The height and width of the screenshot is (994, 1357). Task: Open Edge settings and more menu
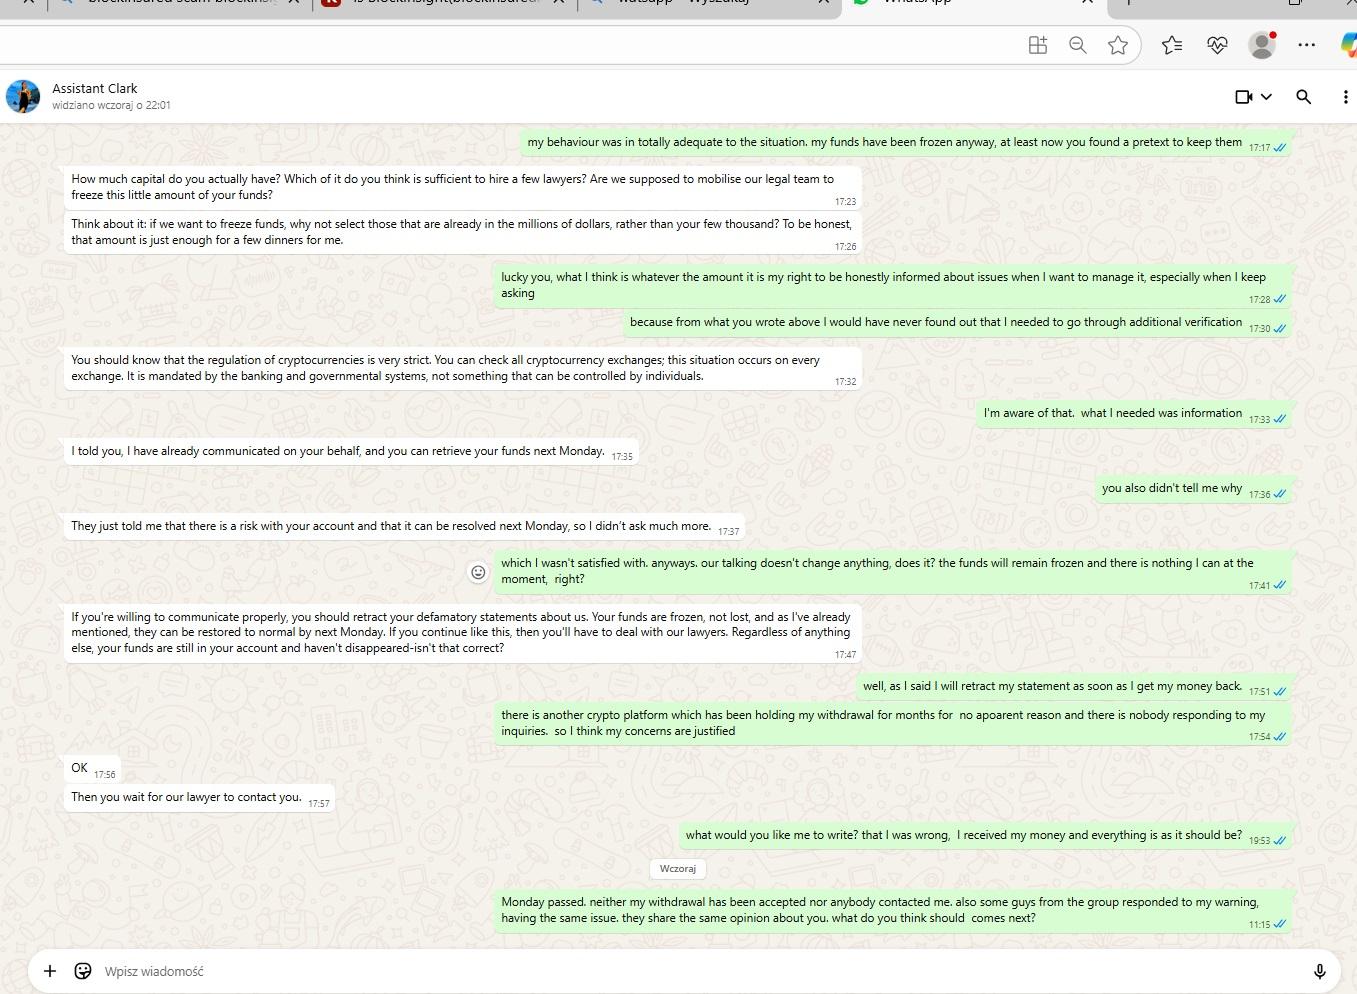tap(1306, 45)
